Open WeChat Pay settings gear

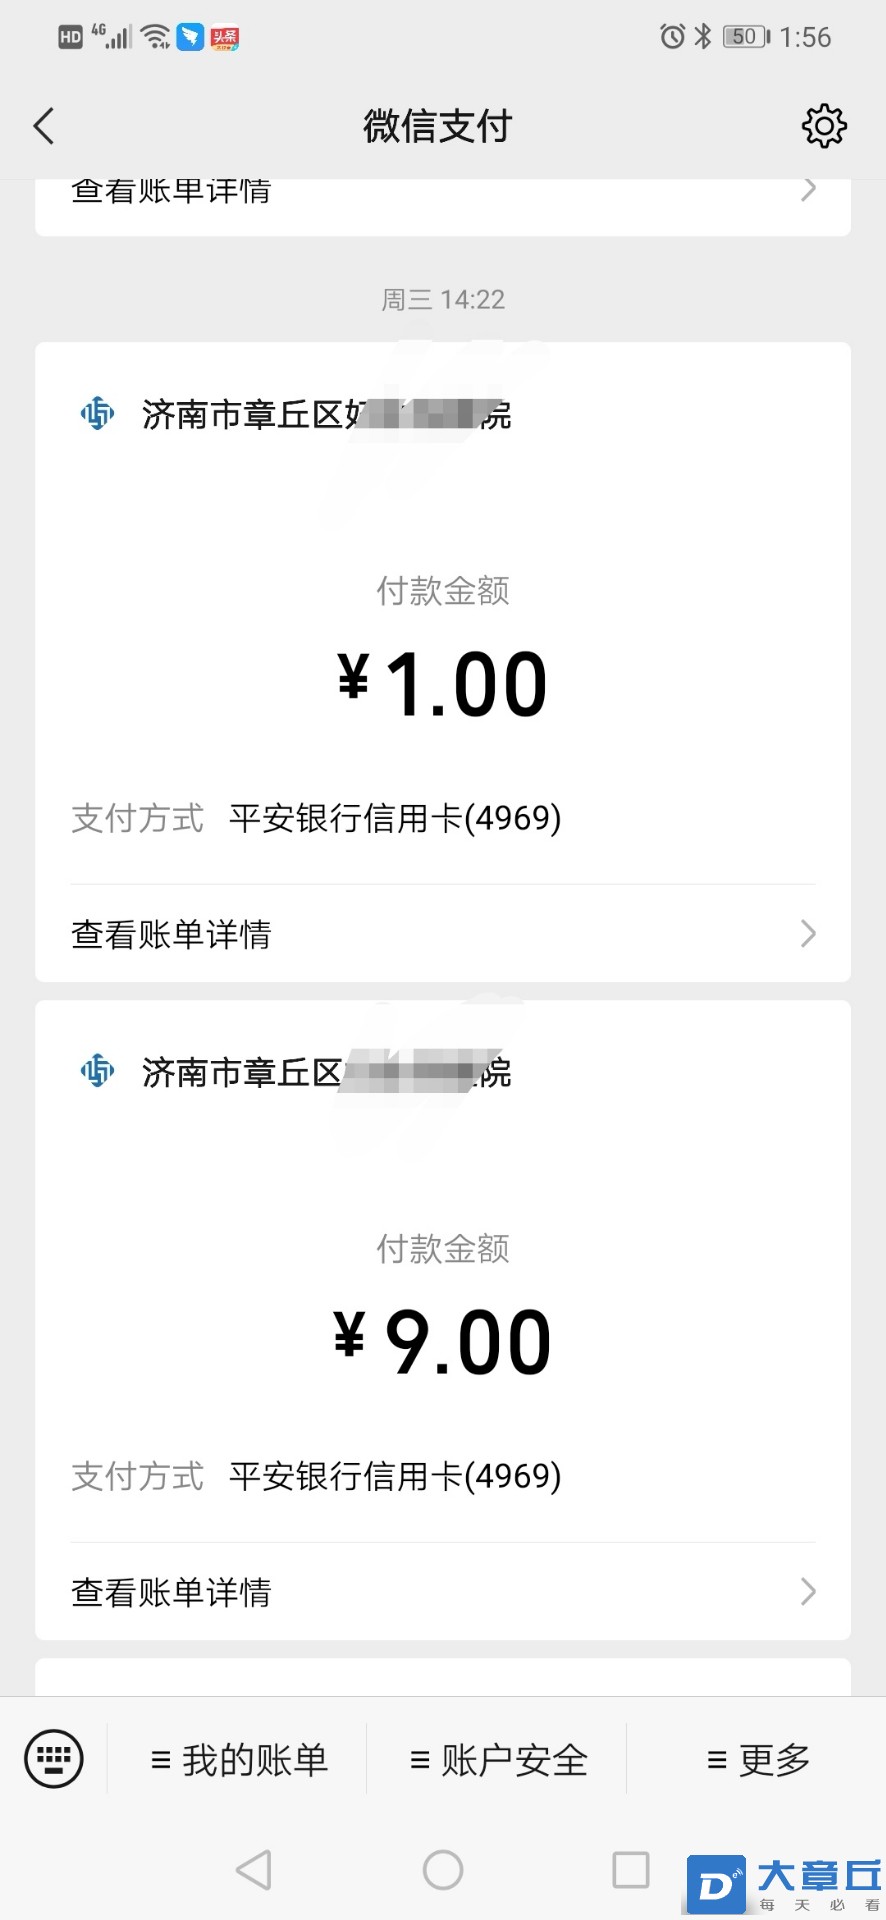pos(824,126)
